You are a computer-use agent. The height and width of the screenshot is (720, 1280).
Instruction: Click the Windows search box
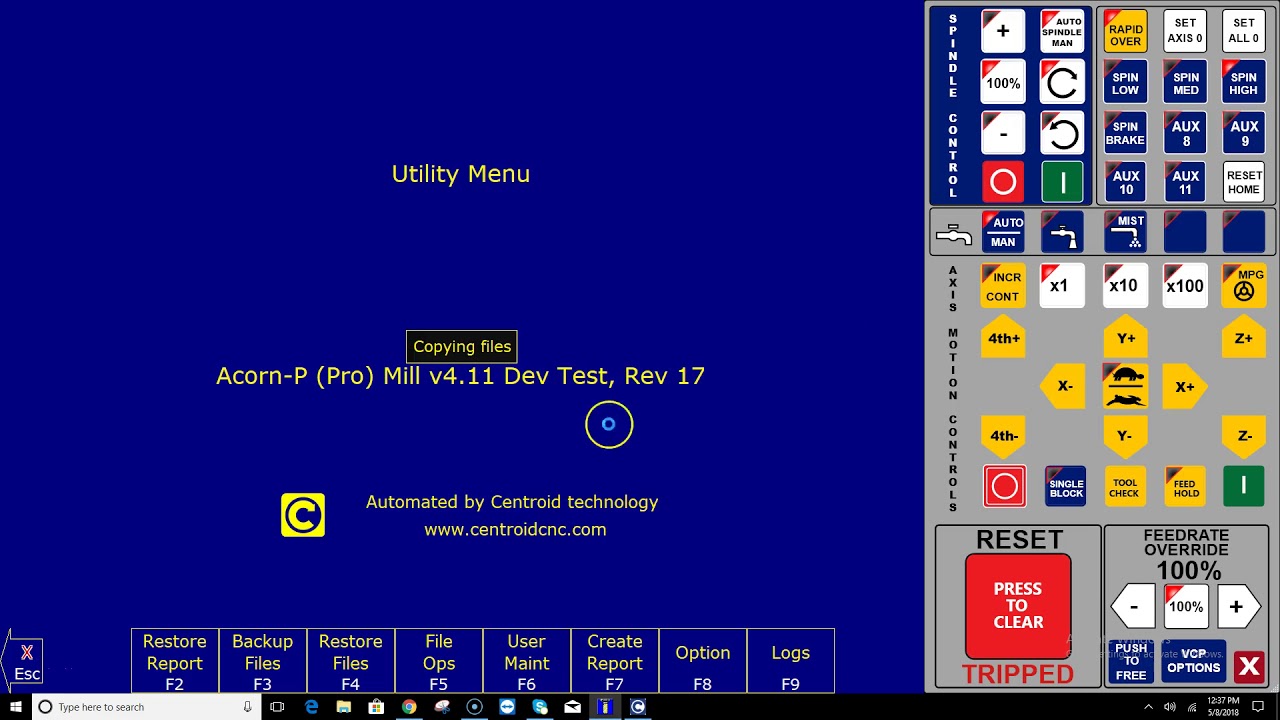146,707
